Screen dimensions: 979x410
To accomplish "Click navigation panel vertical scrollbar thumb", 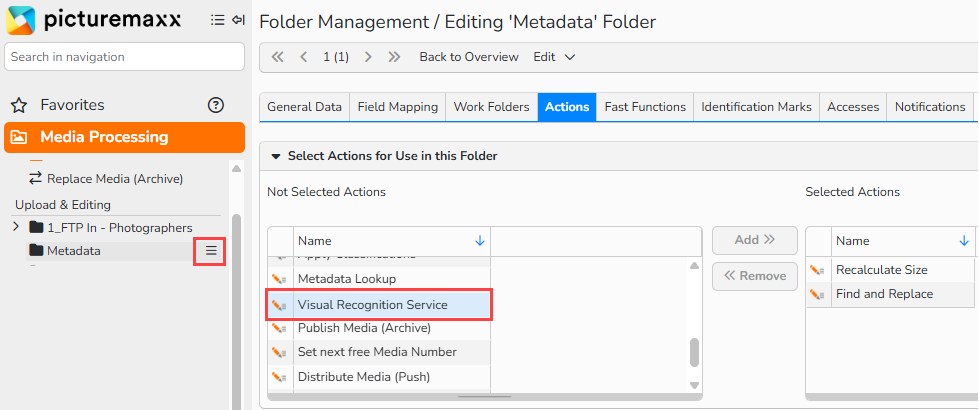I will click(236, 312).
